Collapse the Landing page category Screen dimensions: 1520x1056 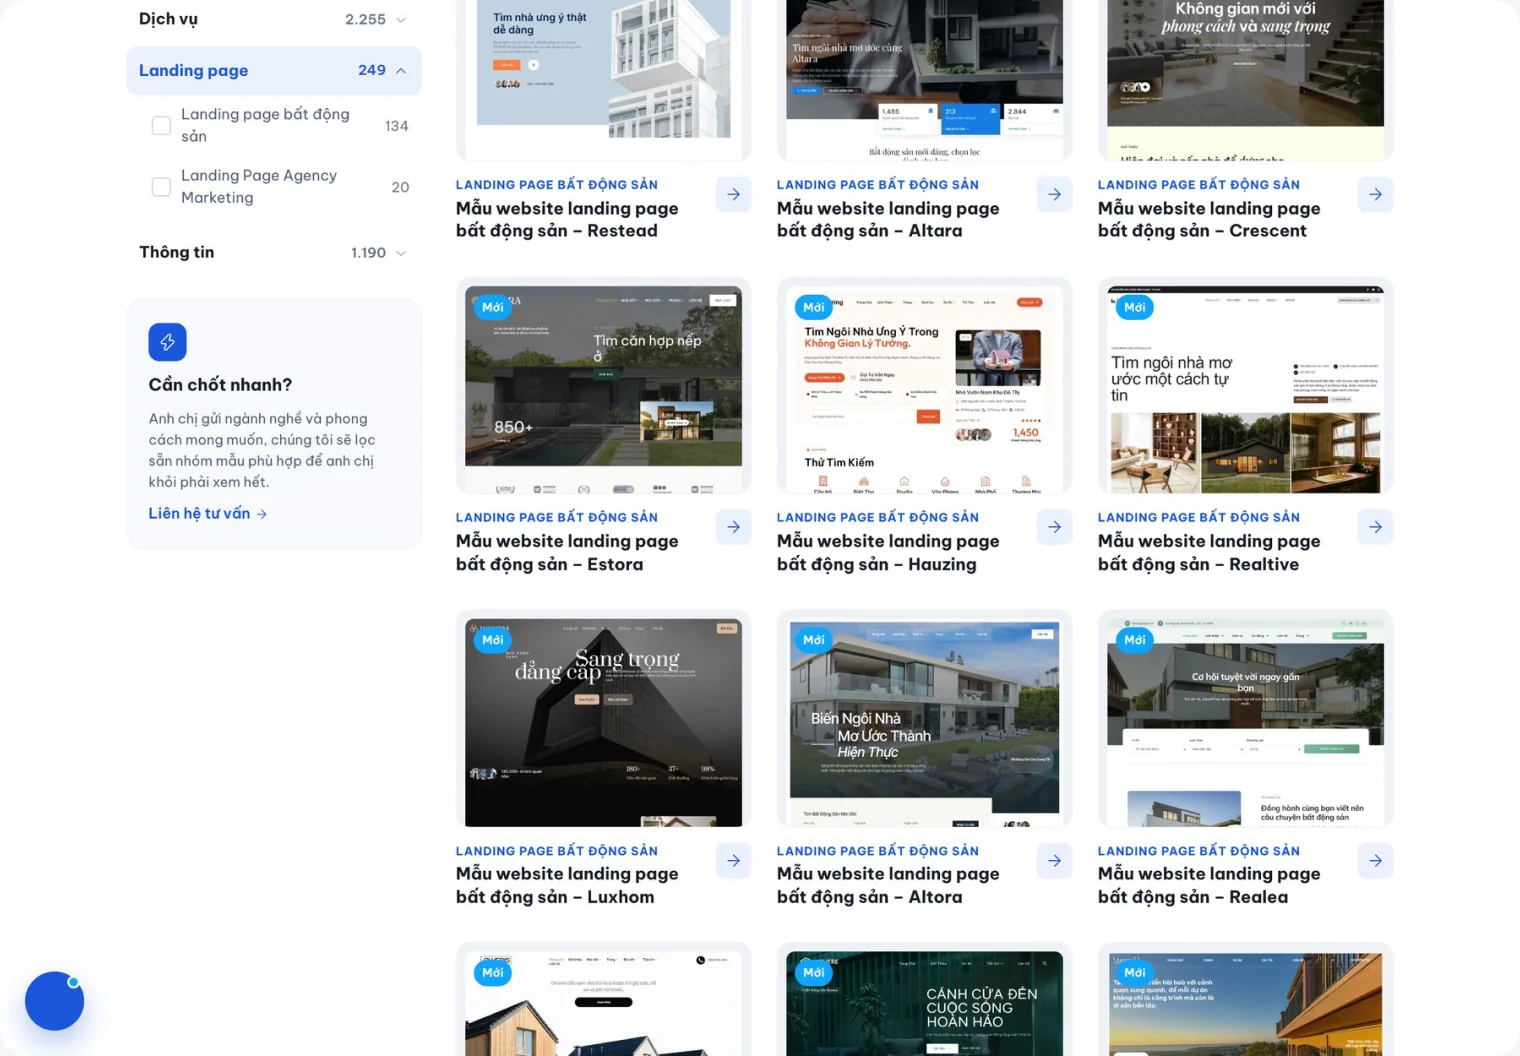pos(273,70)
